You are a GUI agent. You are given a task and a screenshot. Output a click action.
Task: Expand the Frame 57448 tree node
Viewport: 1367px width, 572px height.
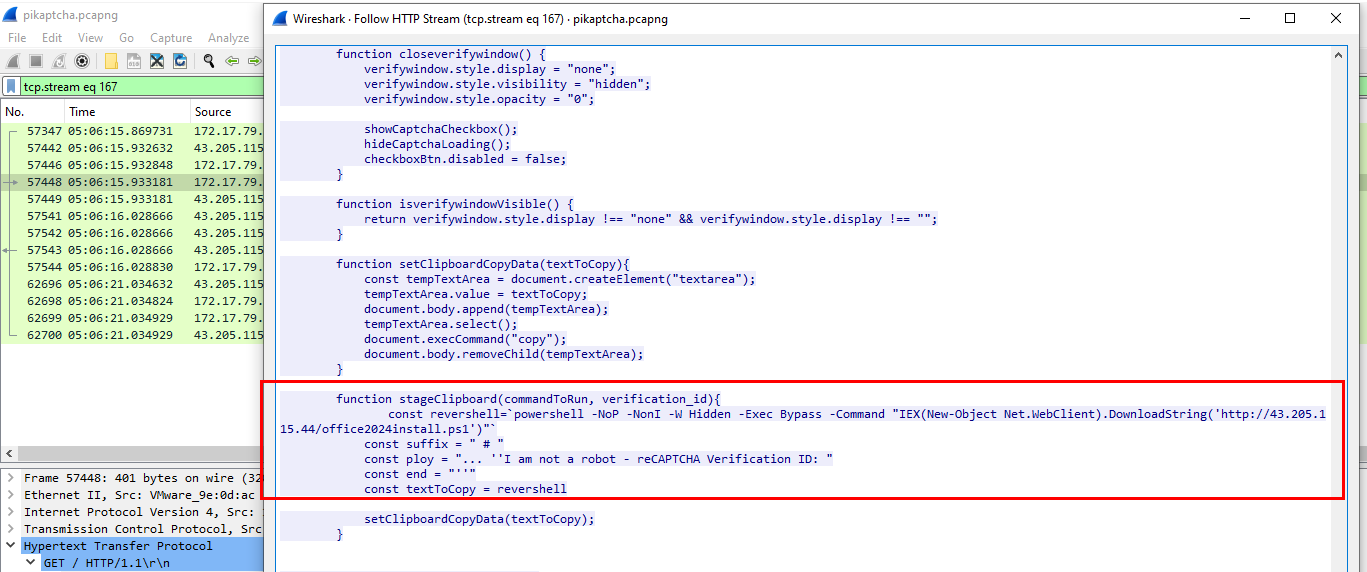[x=11, y=478]
